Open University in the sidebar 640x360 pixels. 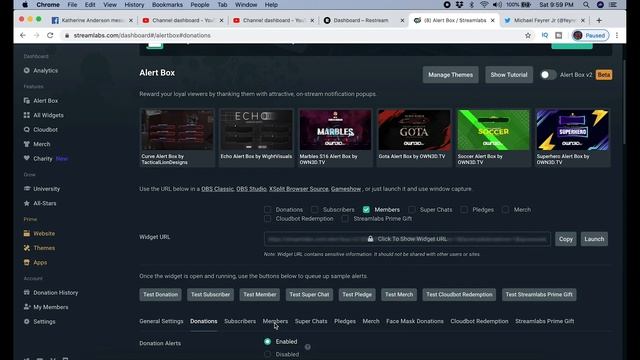pos(42,189)
